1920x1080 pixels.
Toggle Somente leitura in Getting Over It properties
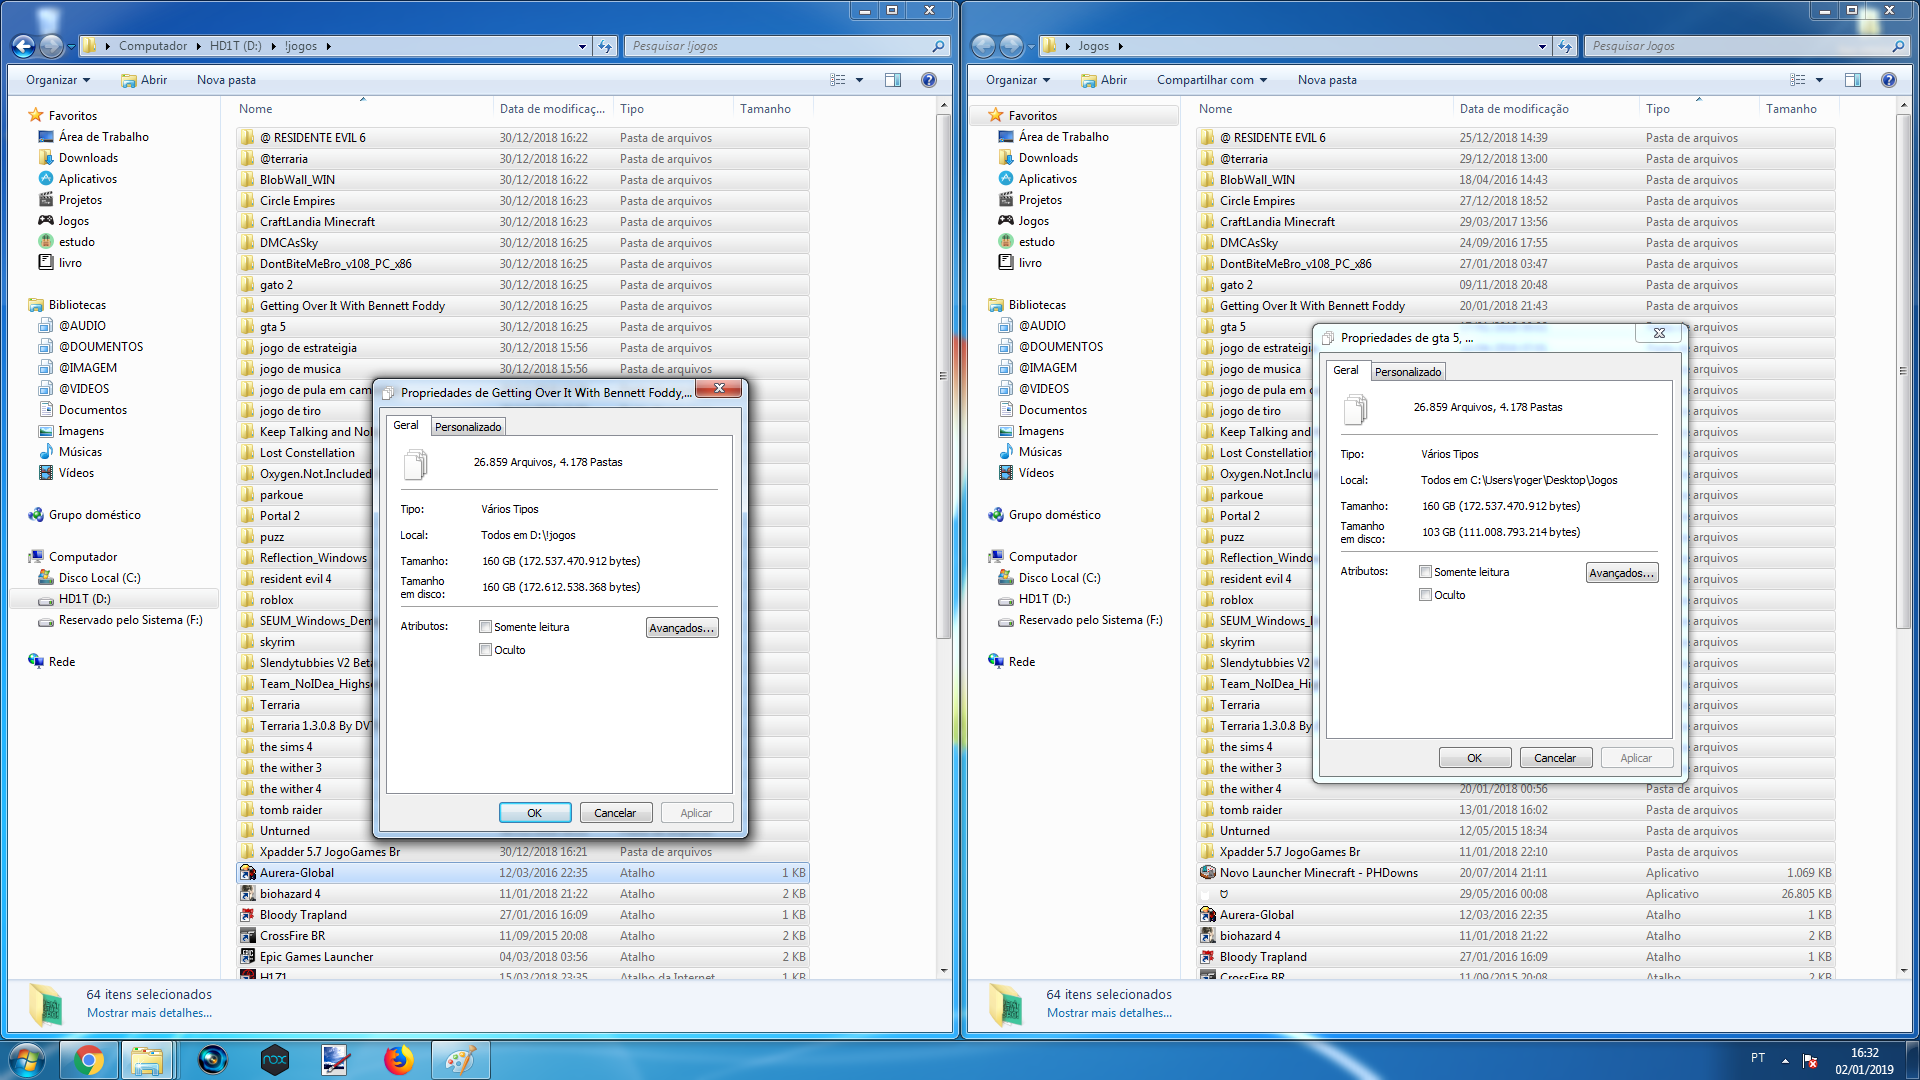point(485,627)
